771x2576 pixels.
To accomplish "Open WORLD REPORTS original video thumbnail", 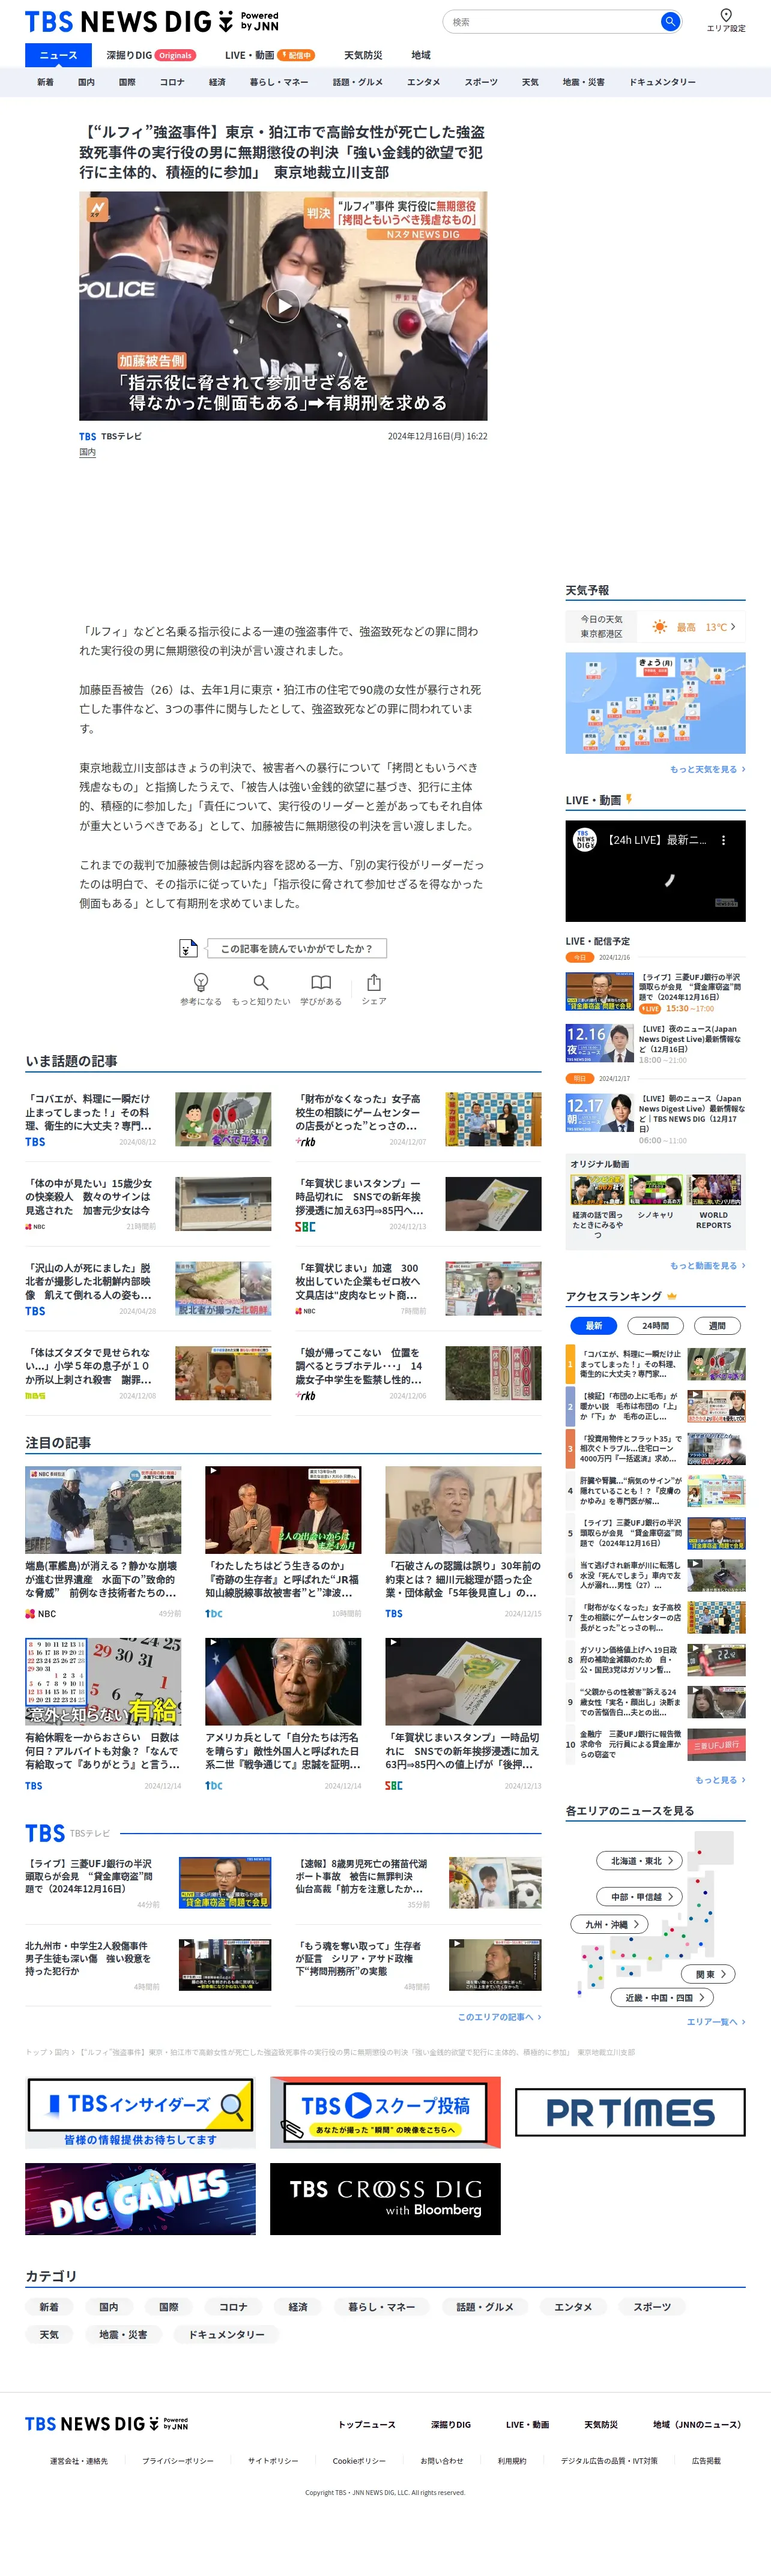I will pos(714,1190).
